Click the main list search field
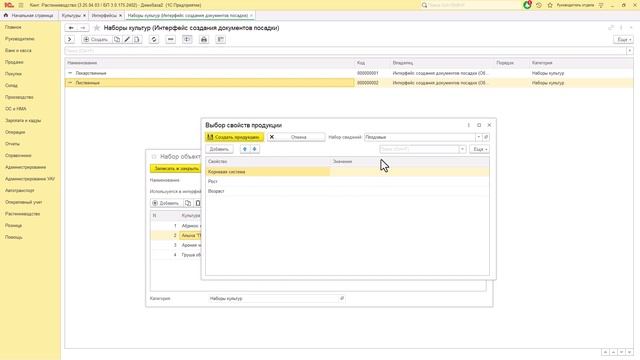The width and height of the screenshot is (640, 360). tap(346, 51)
